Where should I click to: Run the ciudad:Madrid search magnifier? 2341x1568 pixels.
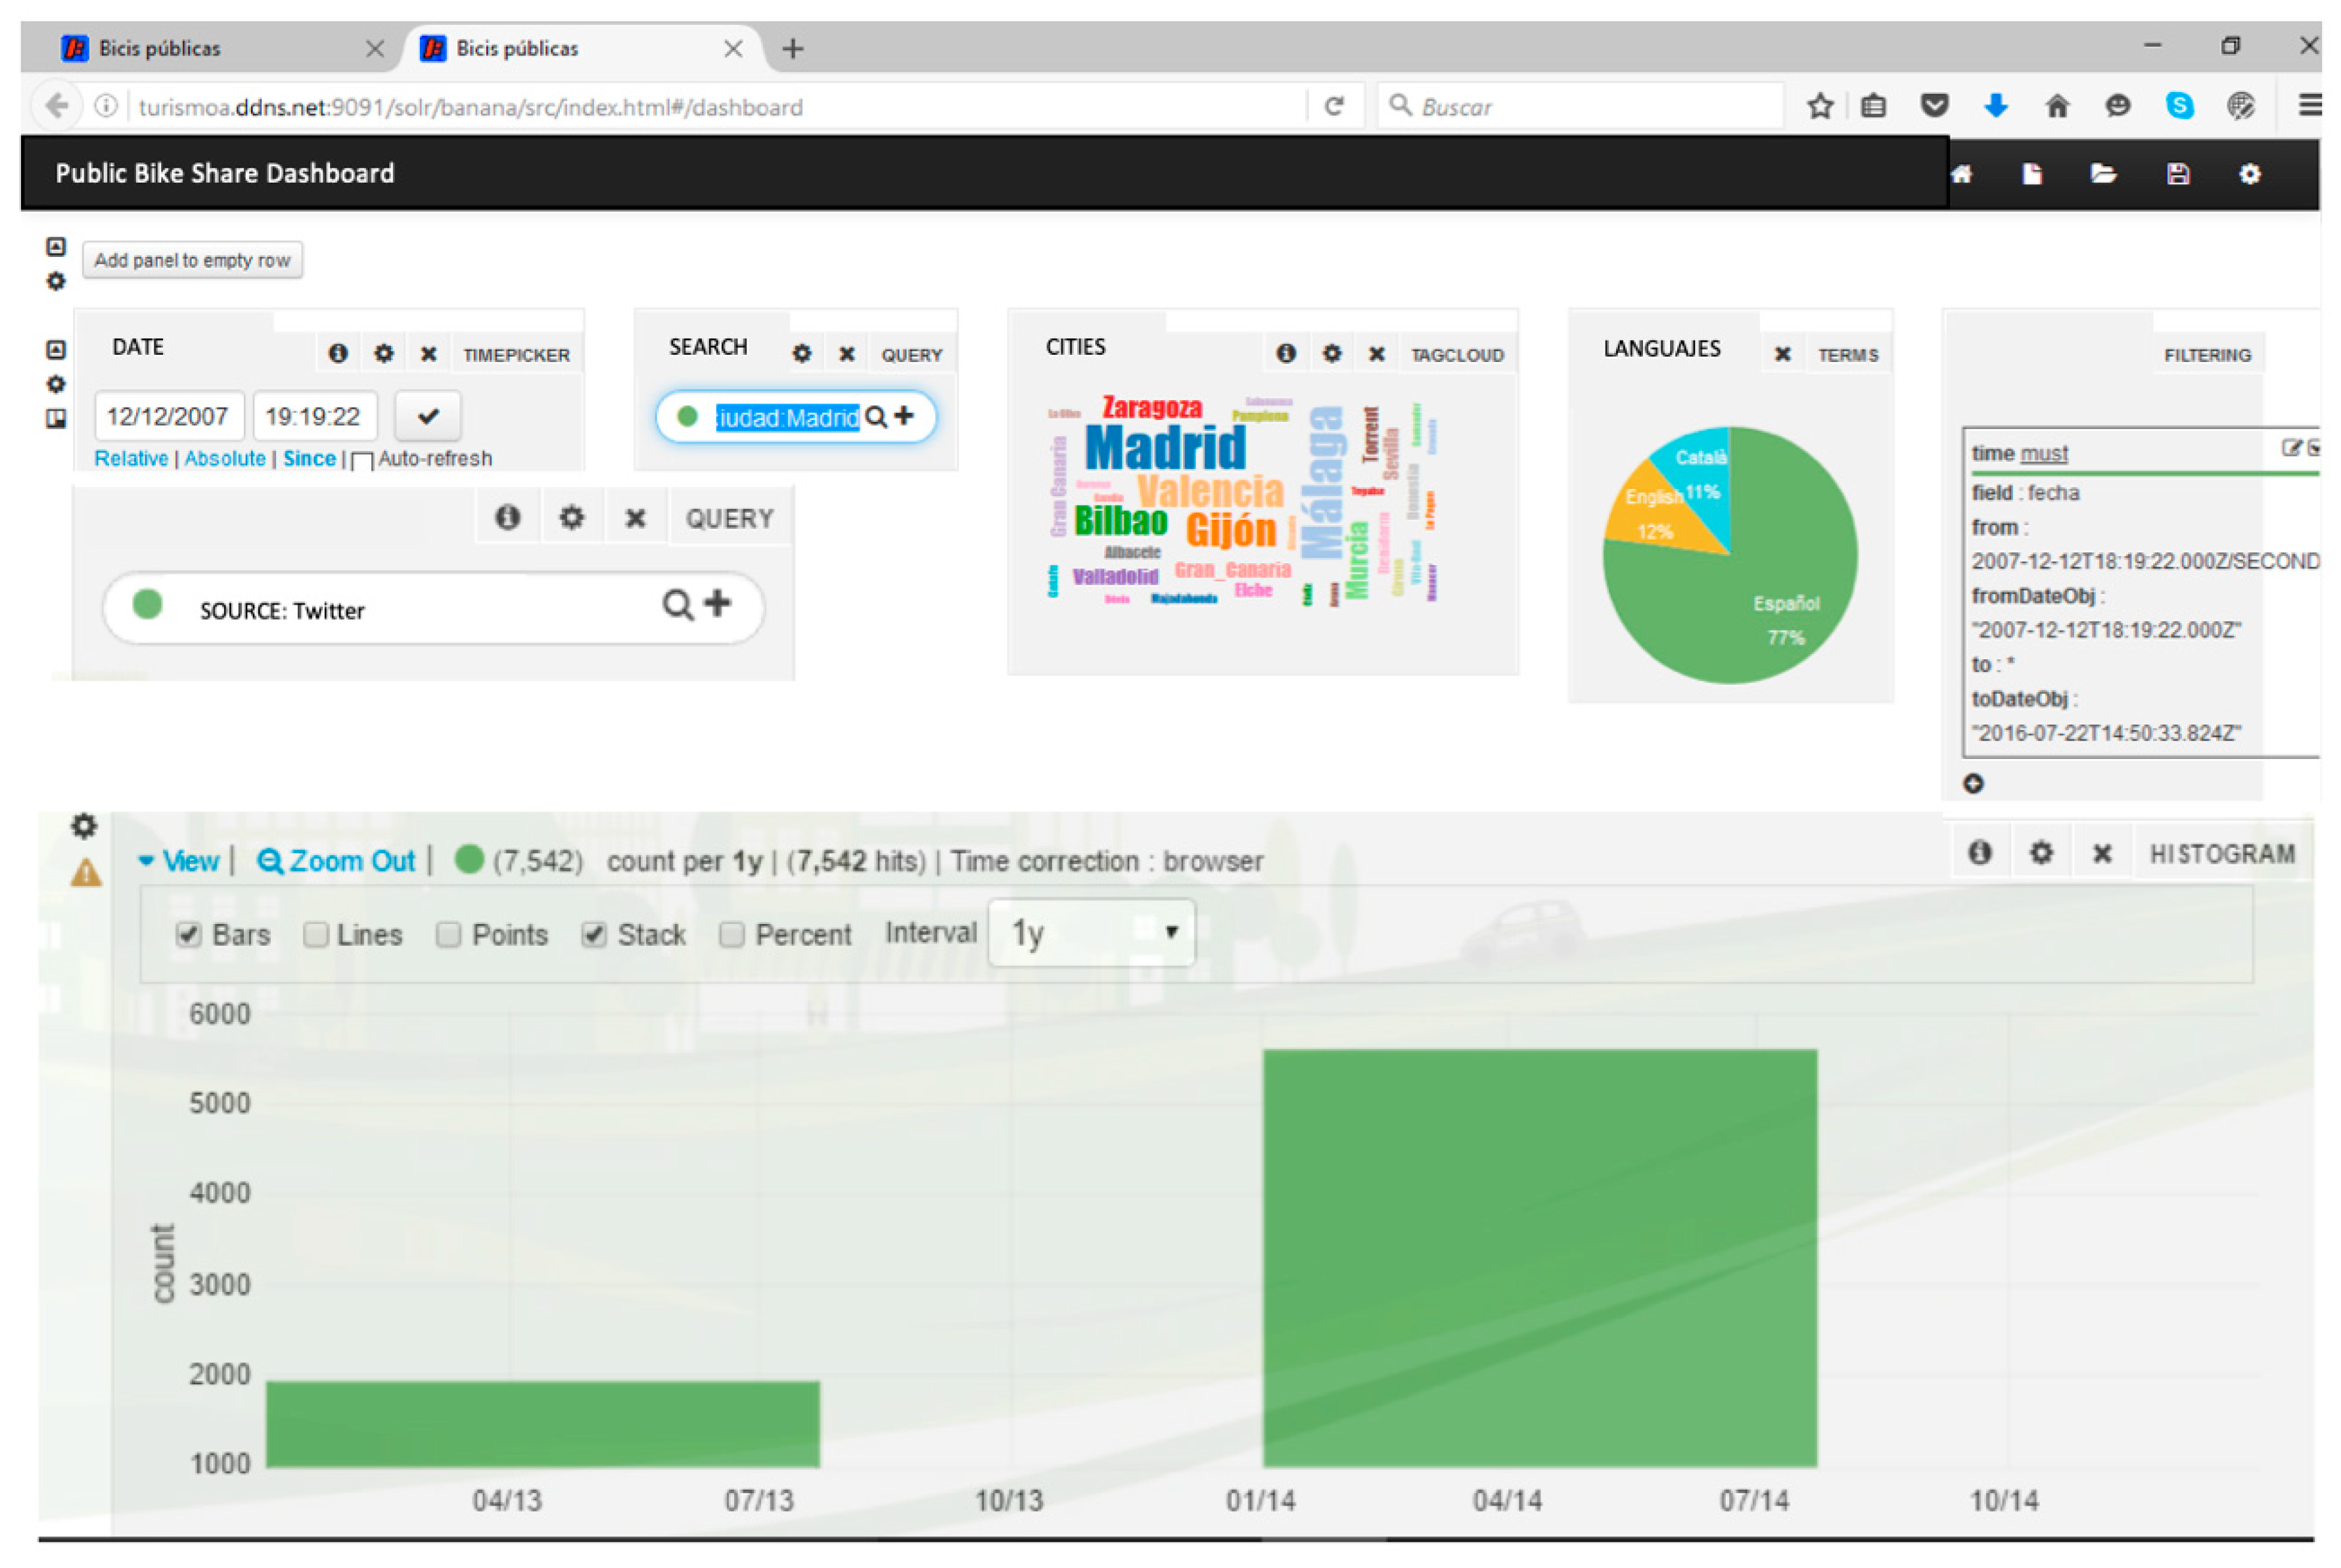coord(876,417)
